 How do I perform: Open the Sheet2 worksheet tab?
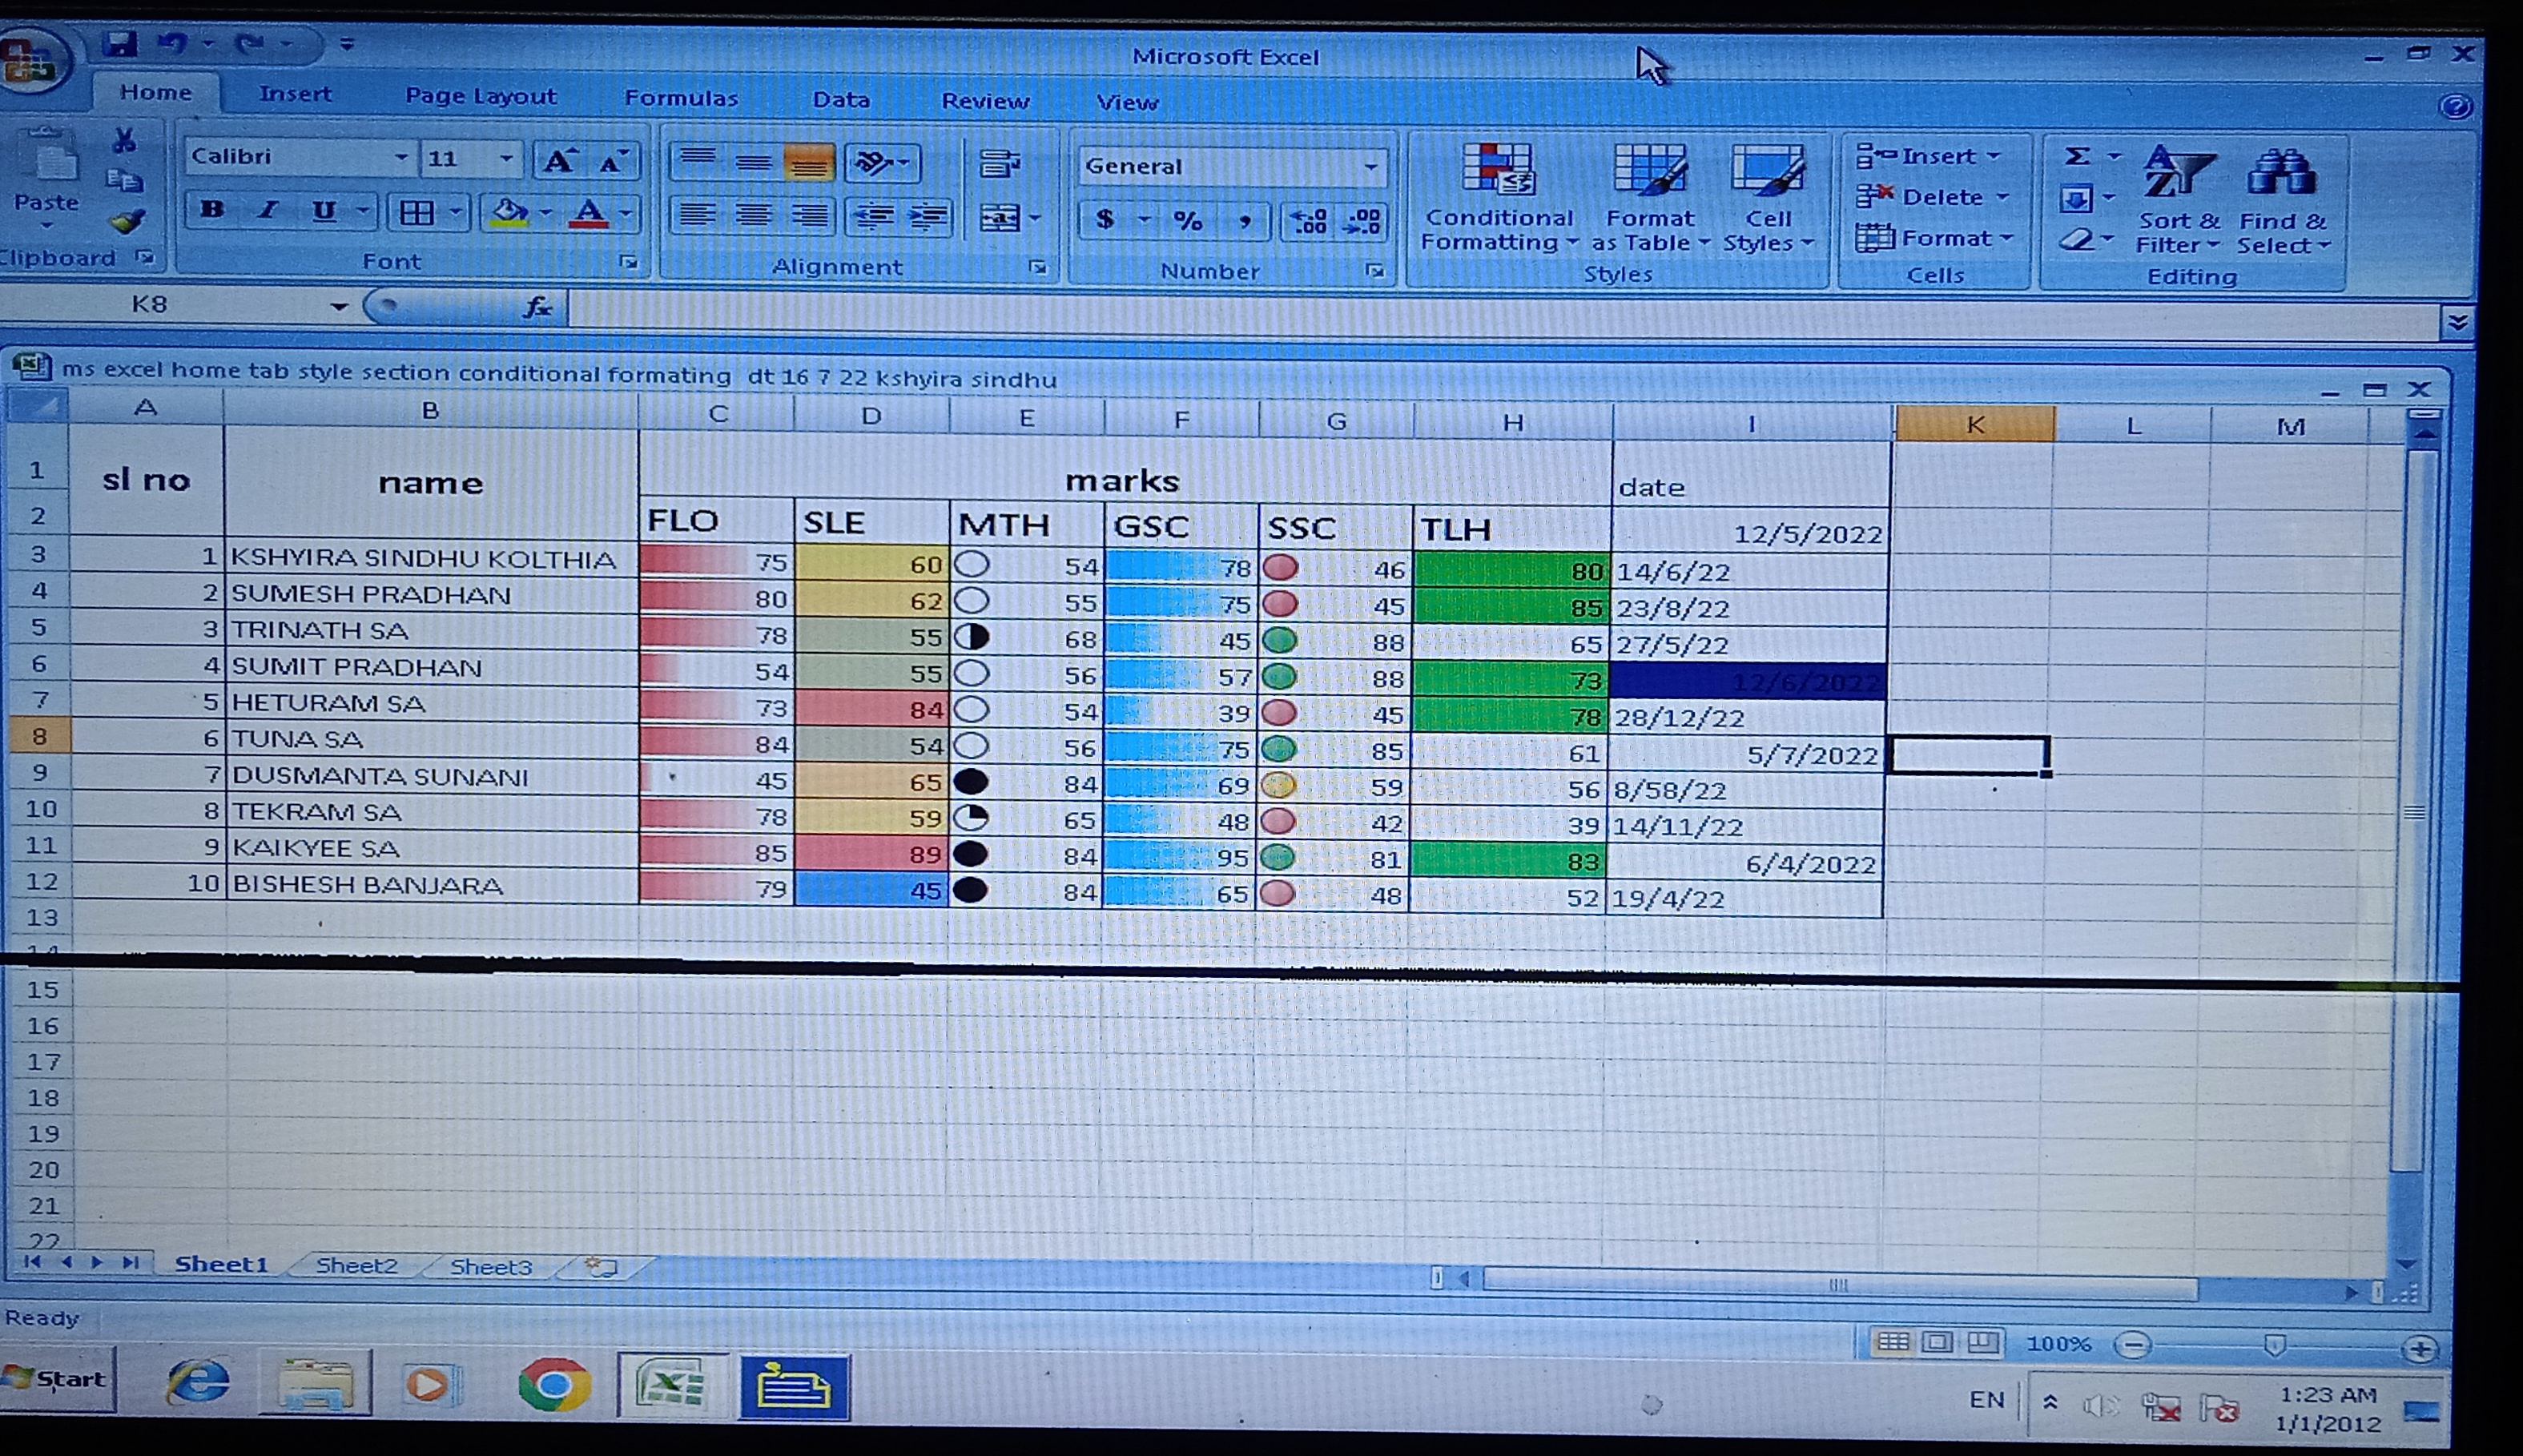click(356, 1266)
